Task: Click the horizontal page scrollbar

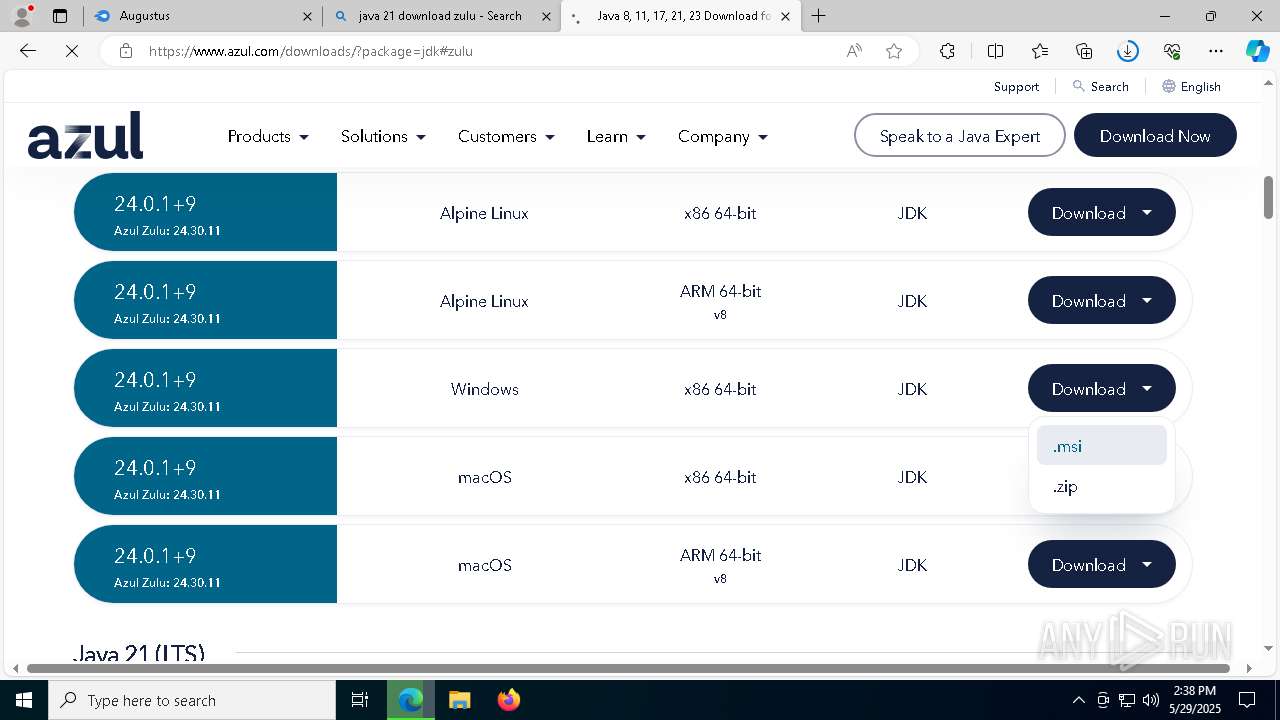Action: pos(628,668)
